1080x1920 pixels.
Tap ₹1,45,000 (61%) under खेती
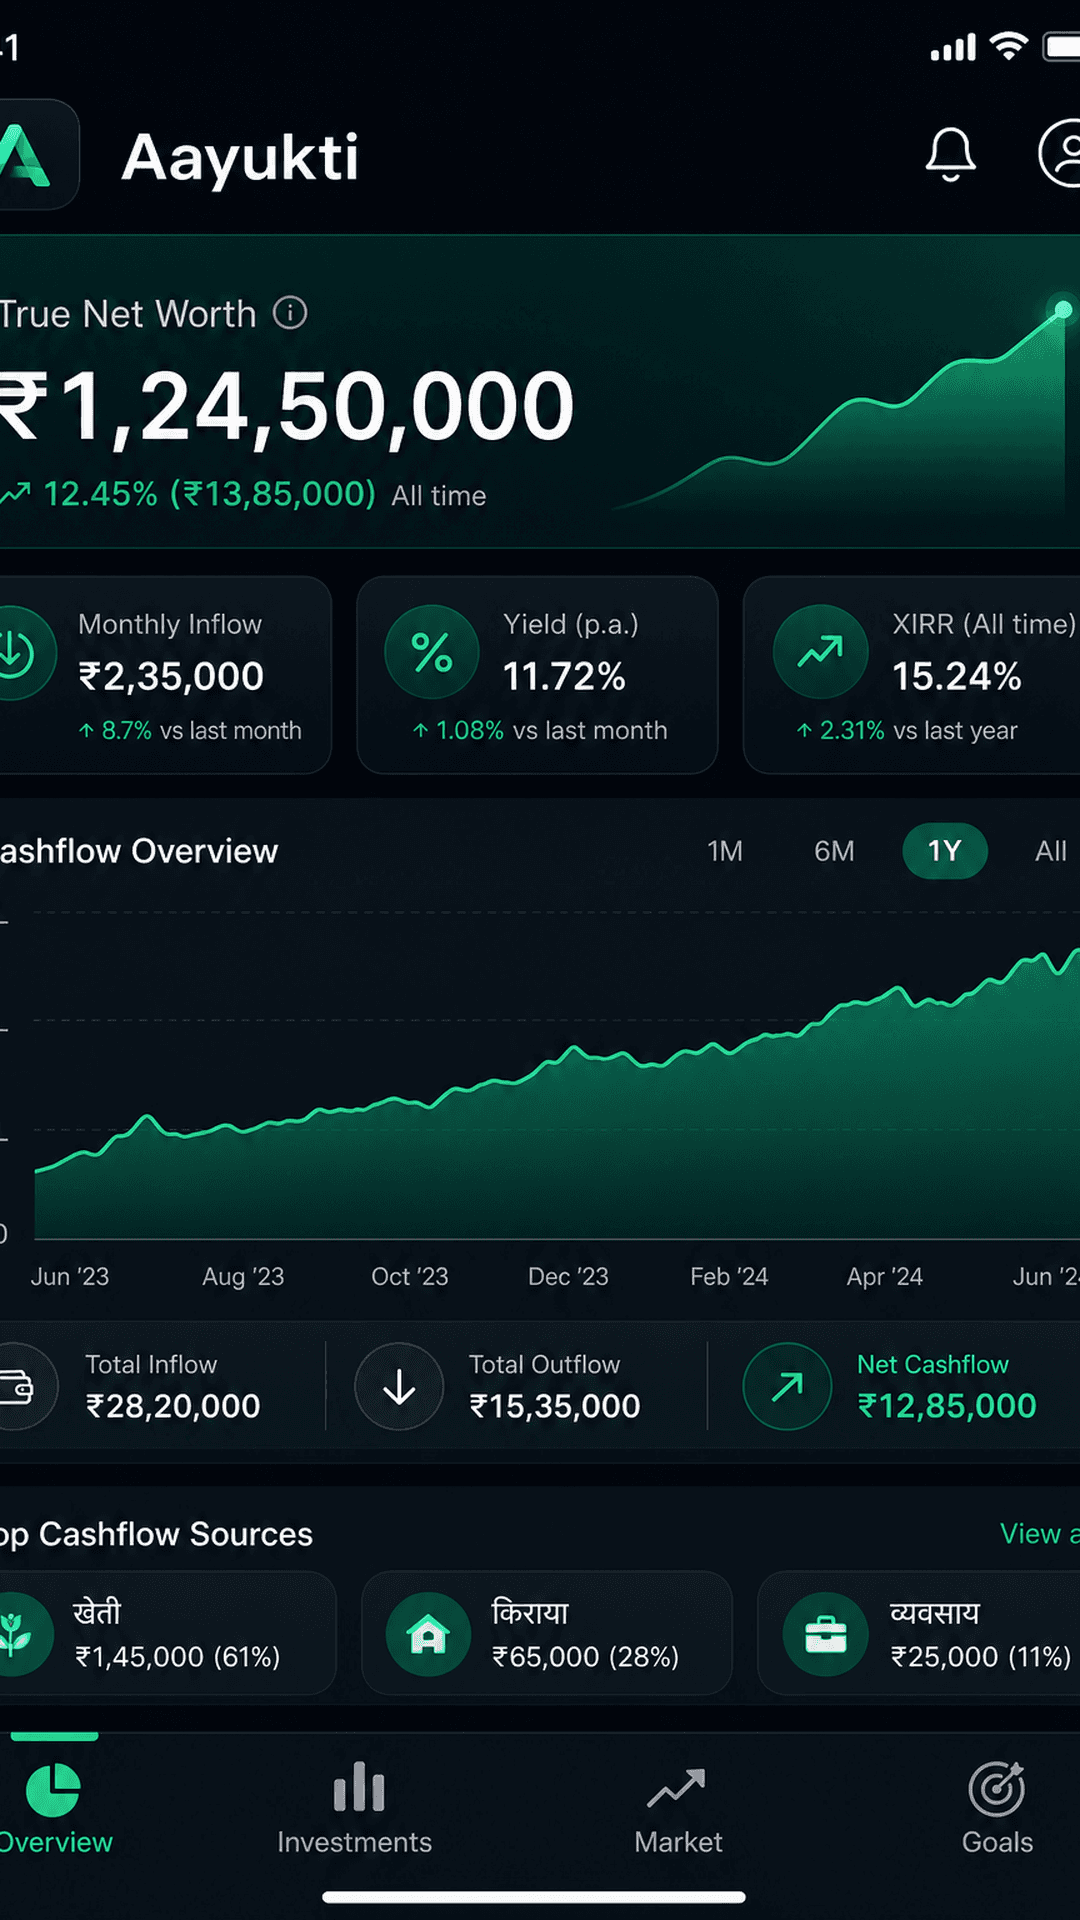tap(178, 1657)
